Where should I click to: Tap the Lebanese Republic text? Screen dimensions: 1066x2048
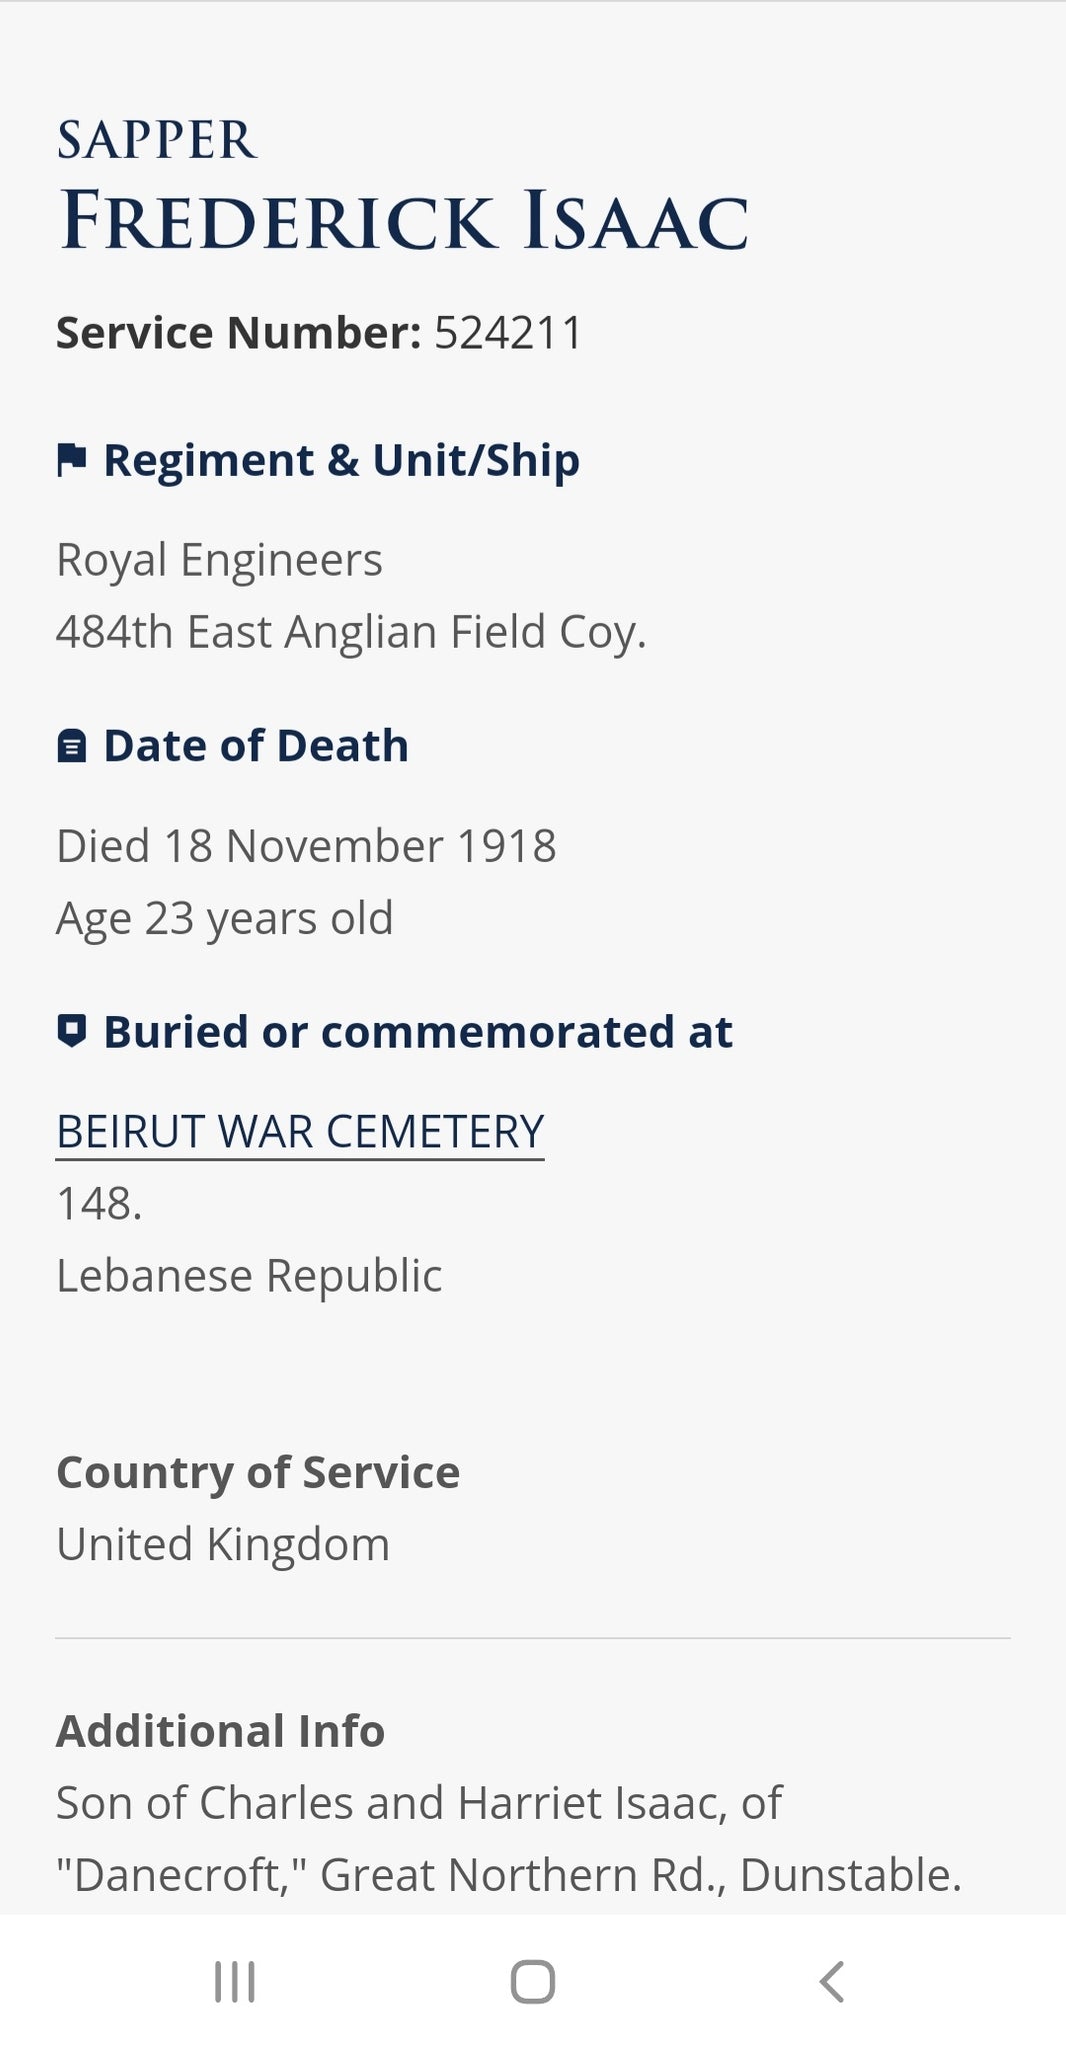249,1276
